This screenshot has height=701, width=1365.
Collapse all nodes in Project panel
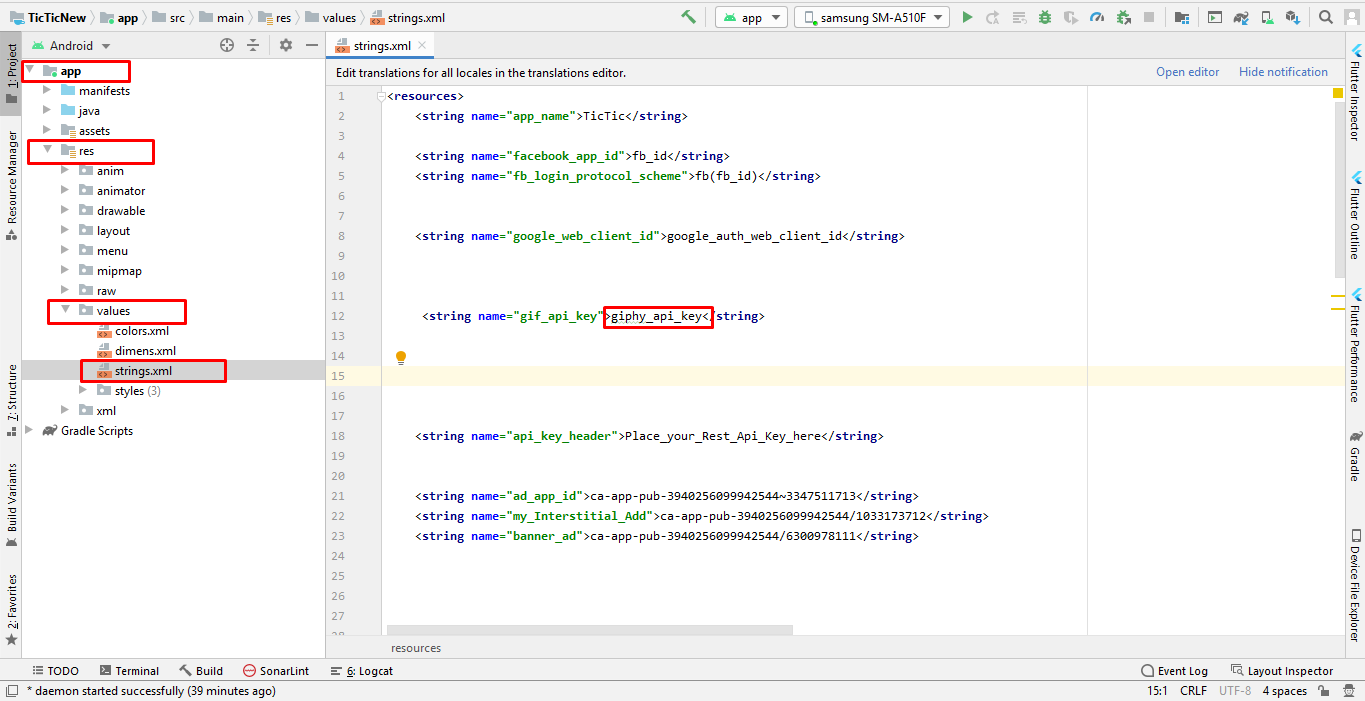pyautogui.click(x=253, y=45)
